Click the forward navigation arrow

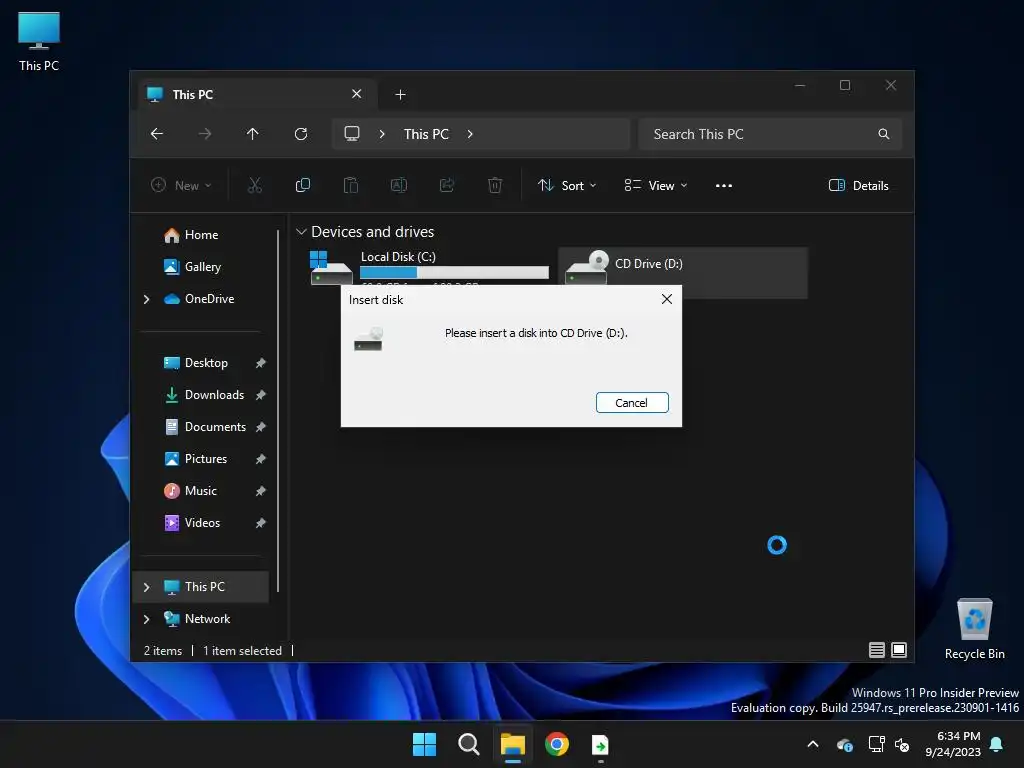[x=204, y=134]
